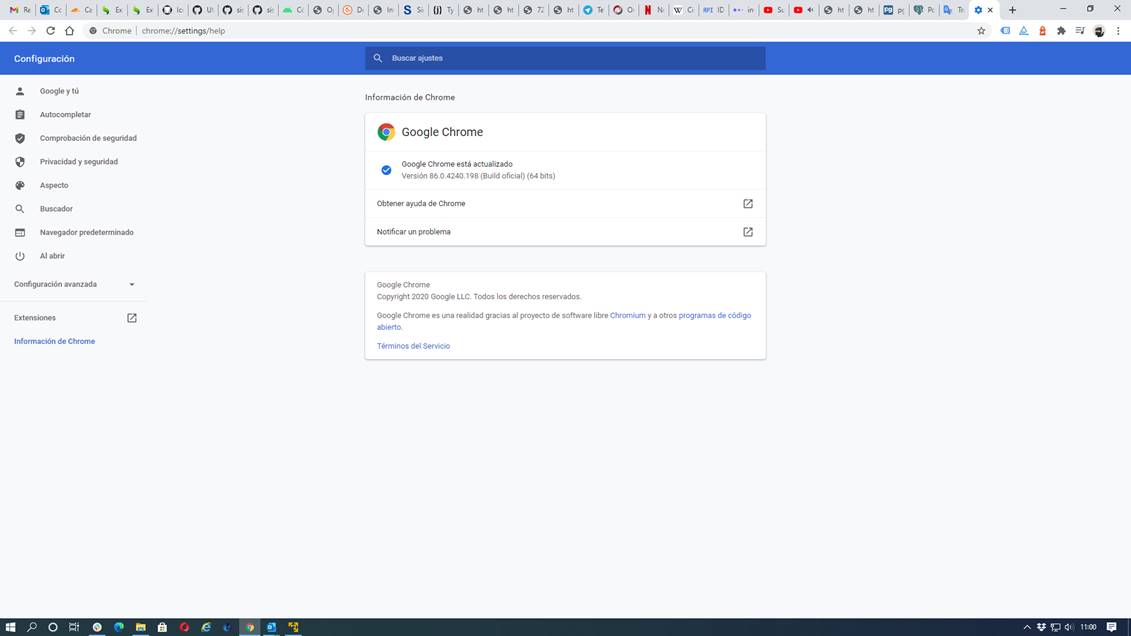Click the Buscar ajustes search field
The image size is (1131, 636).
[x=565, y=58]
